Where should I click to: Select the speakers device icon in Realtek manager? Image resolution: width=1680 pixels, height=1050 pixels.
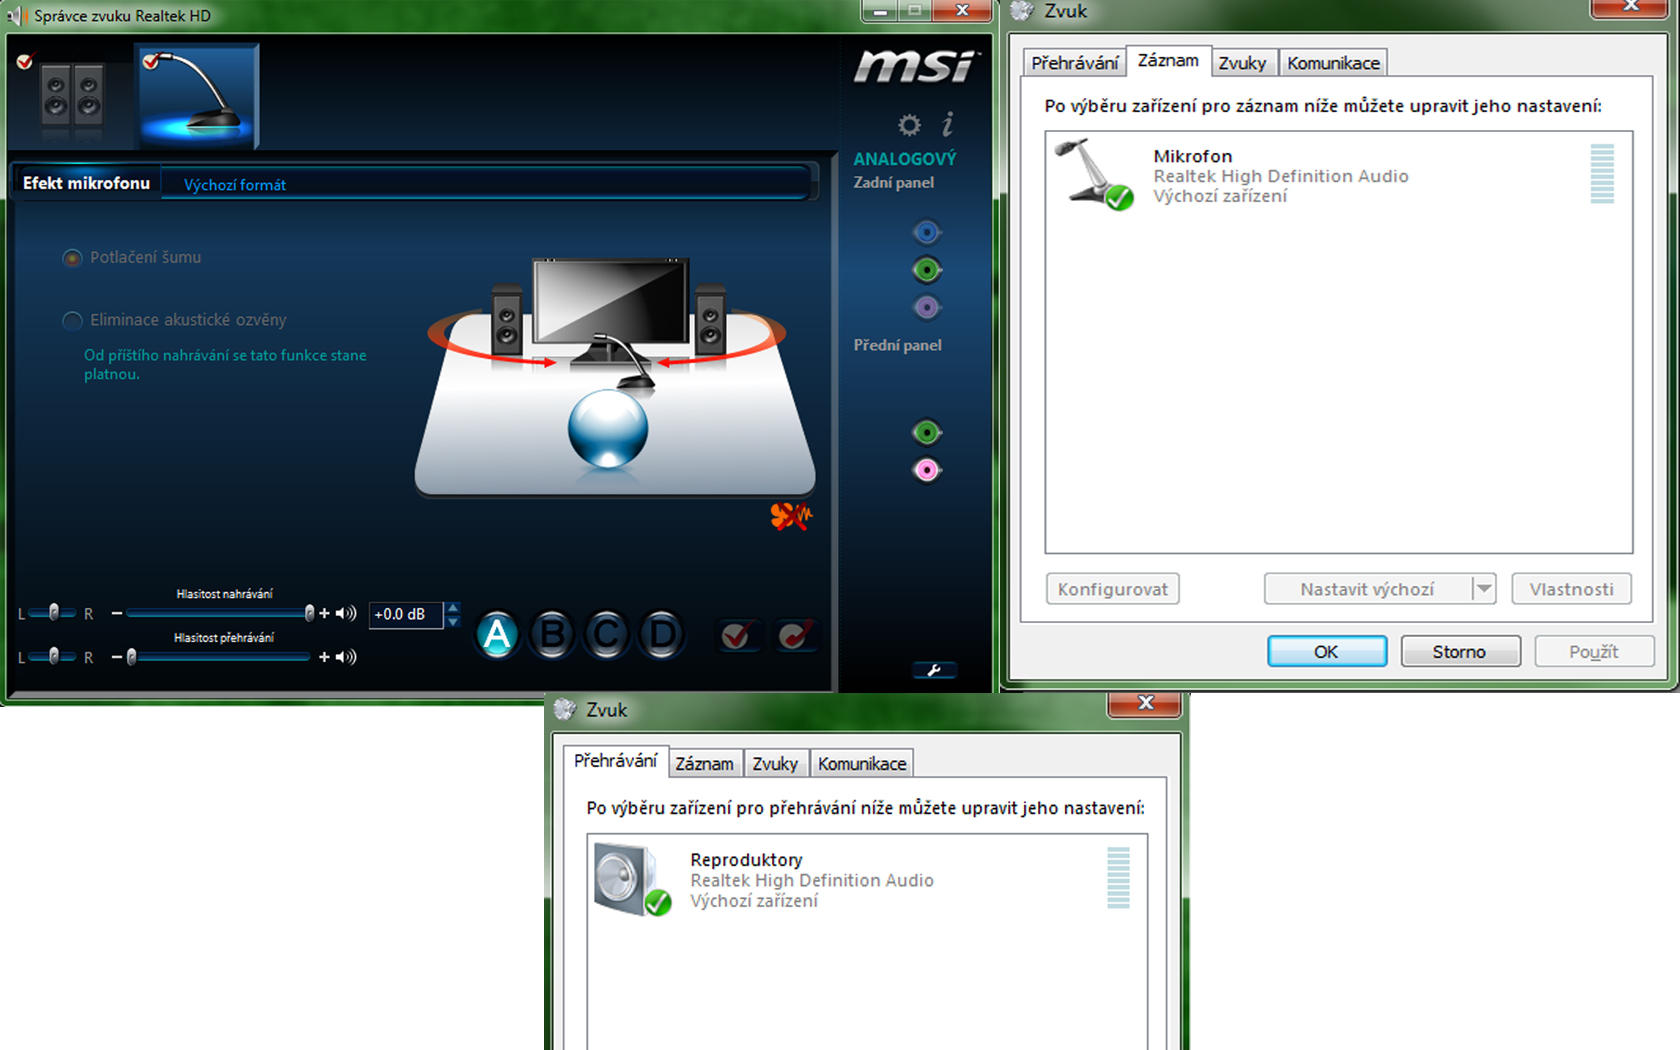click(x=72, y=97)
